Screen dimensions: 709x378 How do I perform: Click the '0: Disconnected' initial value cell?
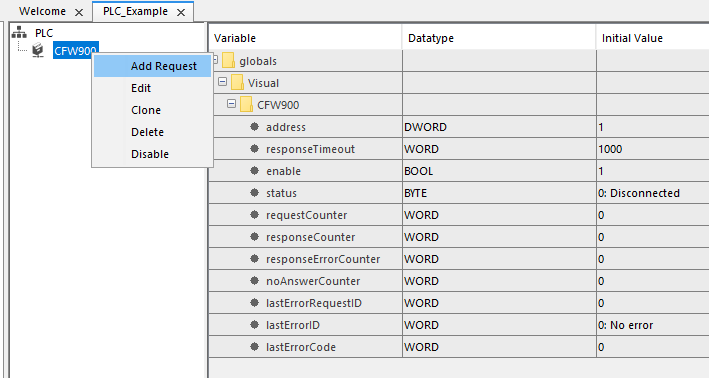pos(653,193)
